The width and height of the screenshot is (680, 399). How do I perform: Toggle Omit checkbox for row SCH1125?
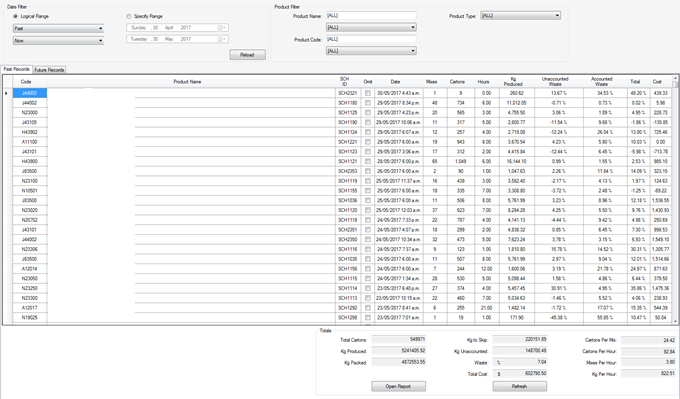pyautogui.click(x=368, y=113)
